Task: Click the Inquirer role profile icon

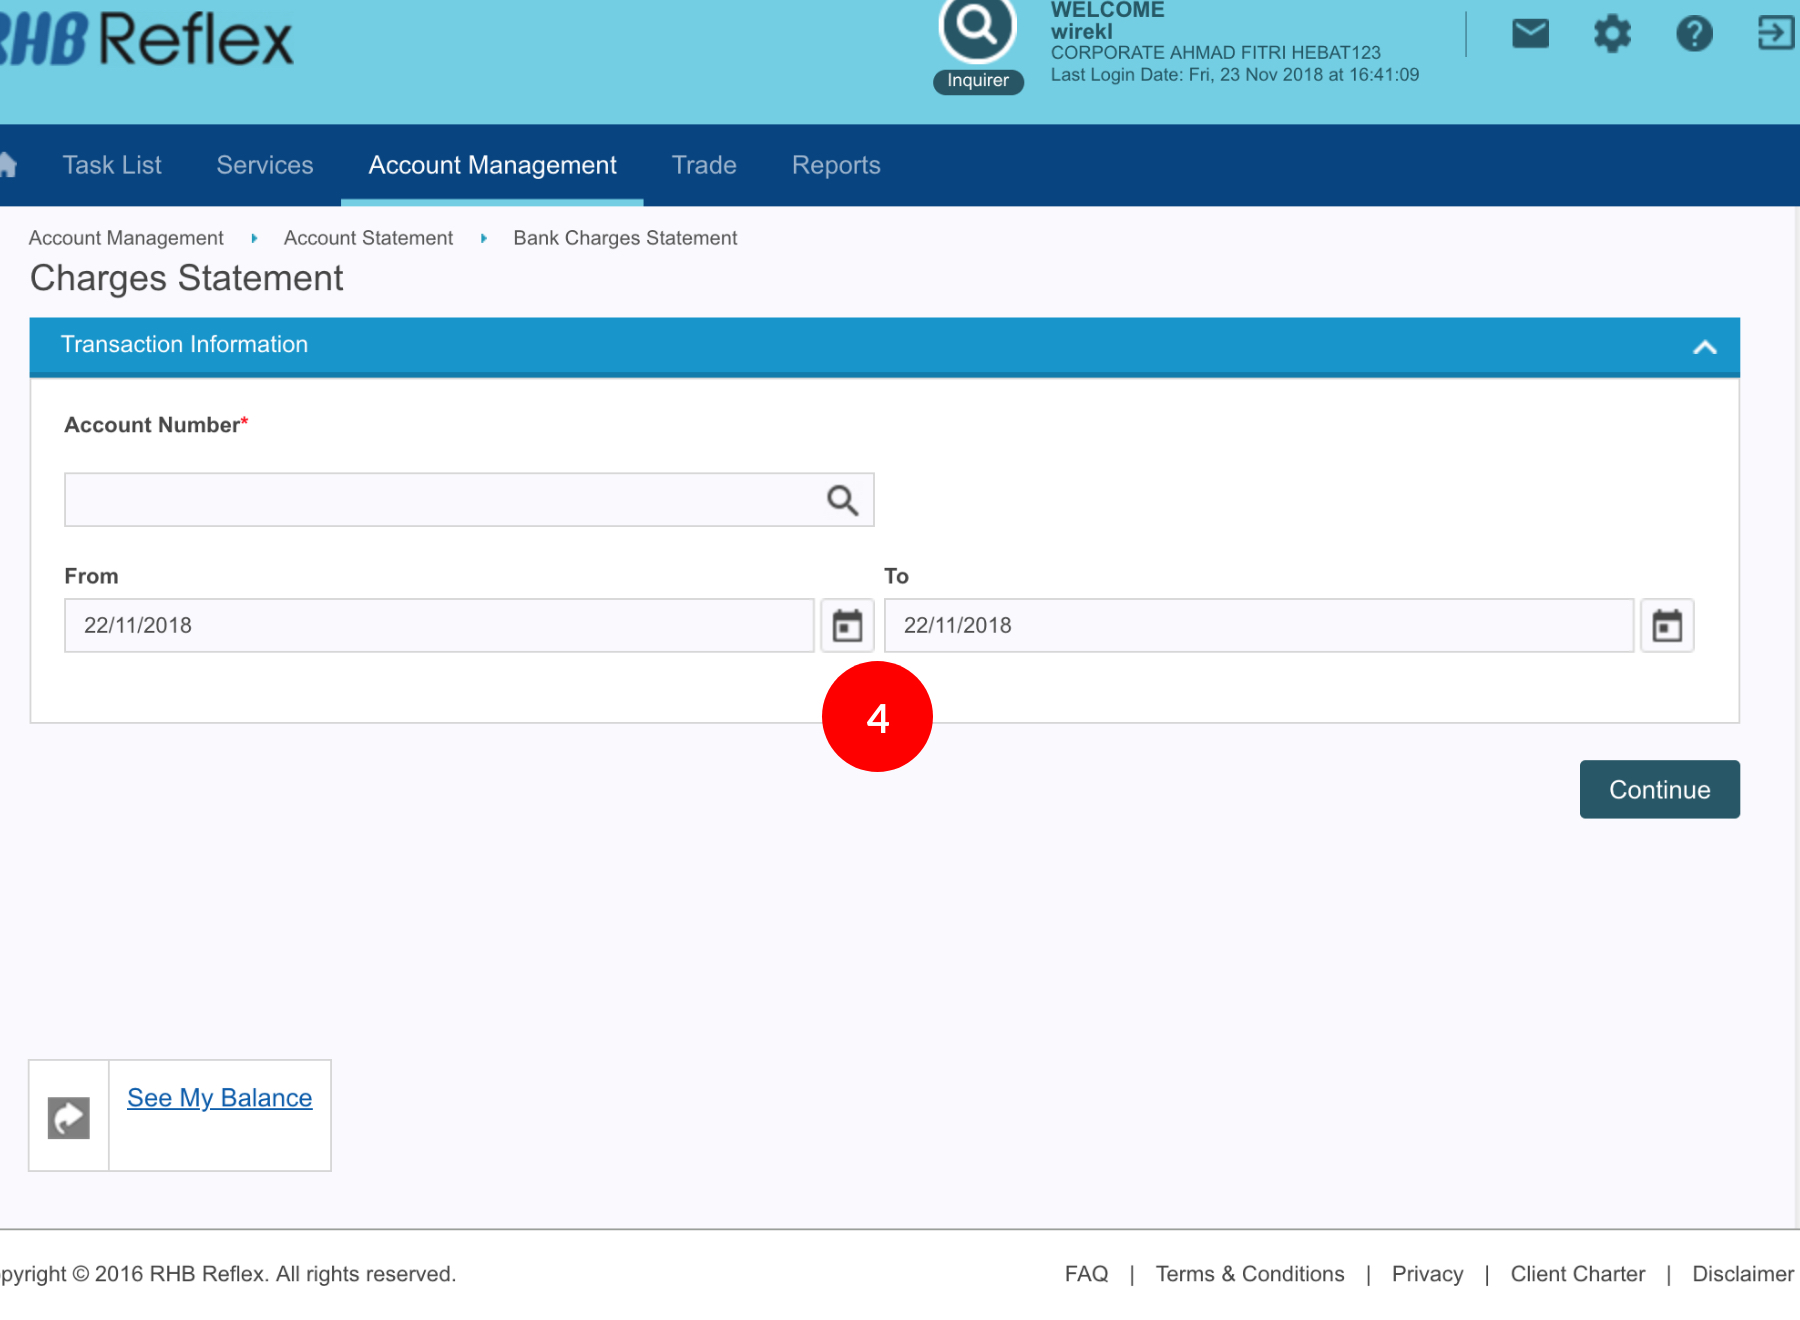Action: tap(977, 30)
